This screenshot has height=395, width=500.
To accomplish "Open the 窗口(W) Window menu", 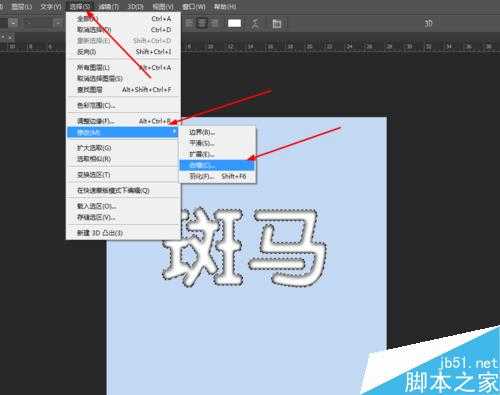I will [194, 6].
